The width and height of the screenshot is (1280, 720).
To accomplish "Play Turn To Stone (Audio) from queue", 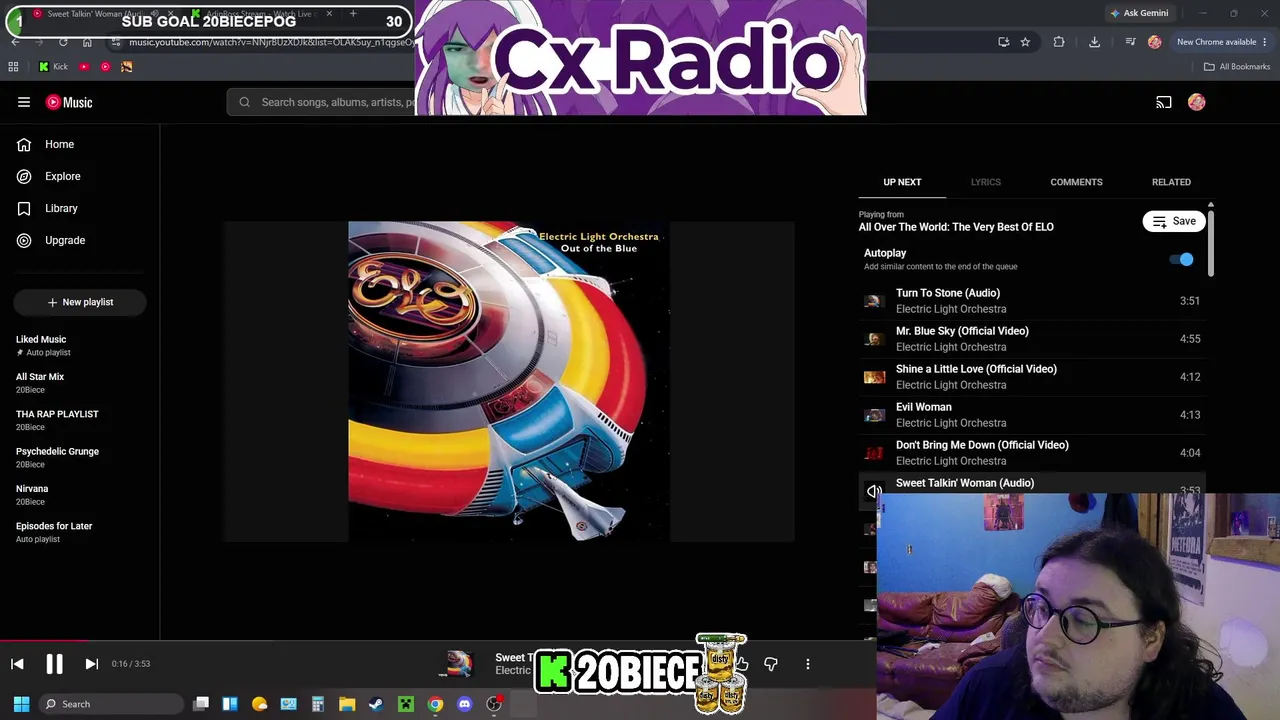I will (x=1032, y=301).
